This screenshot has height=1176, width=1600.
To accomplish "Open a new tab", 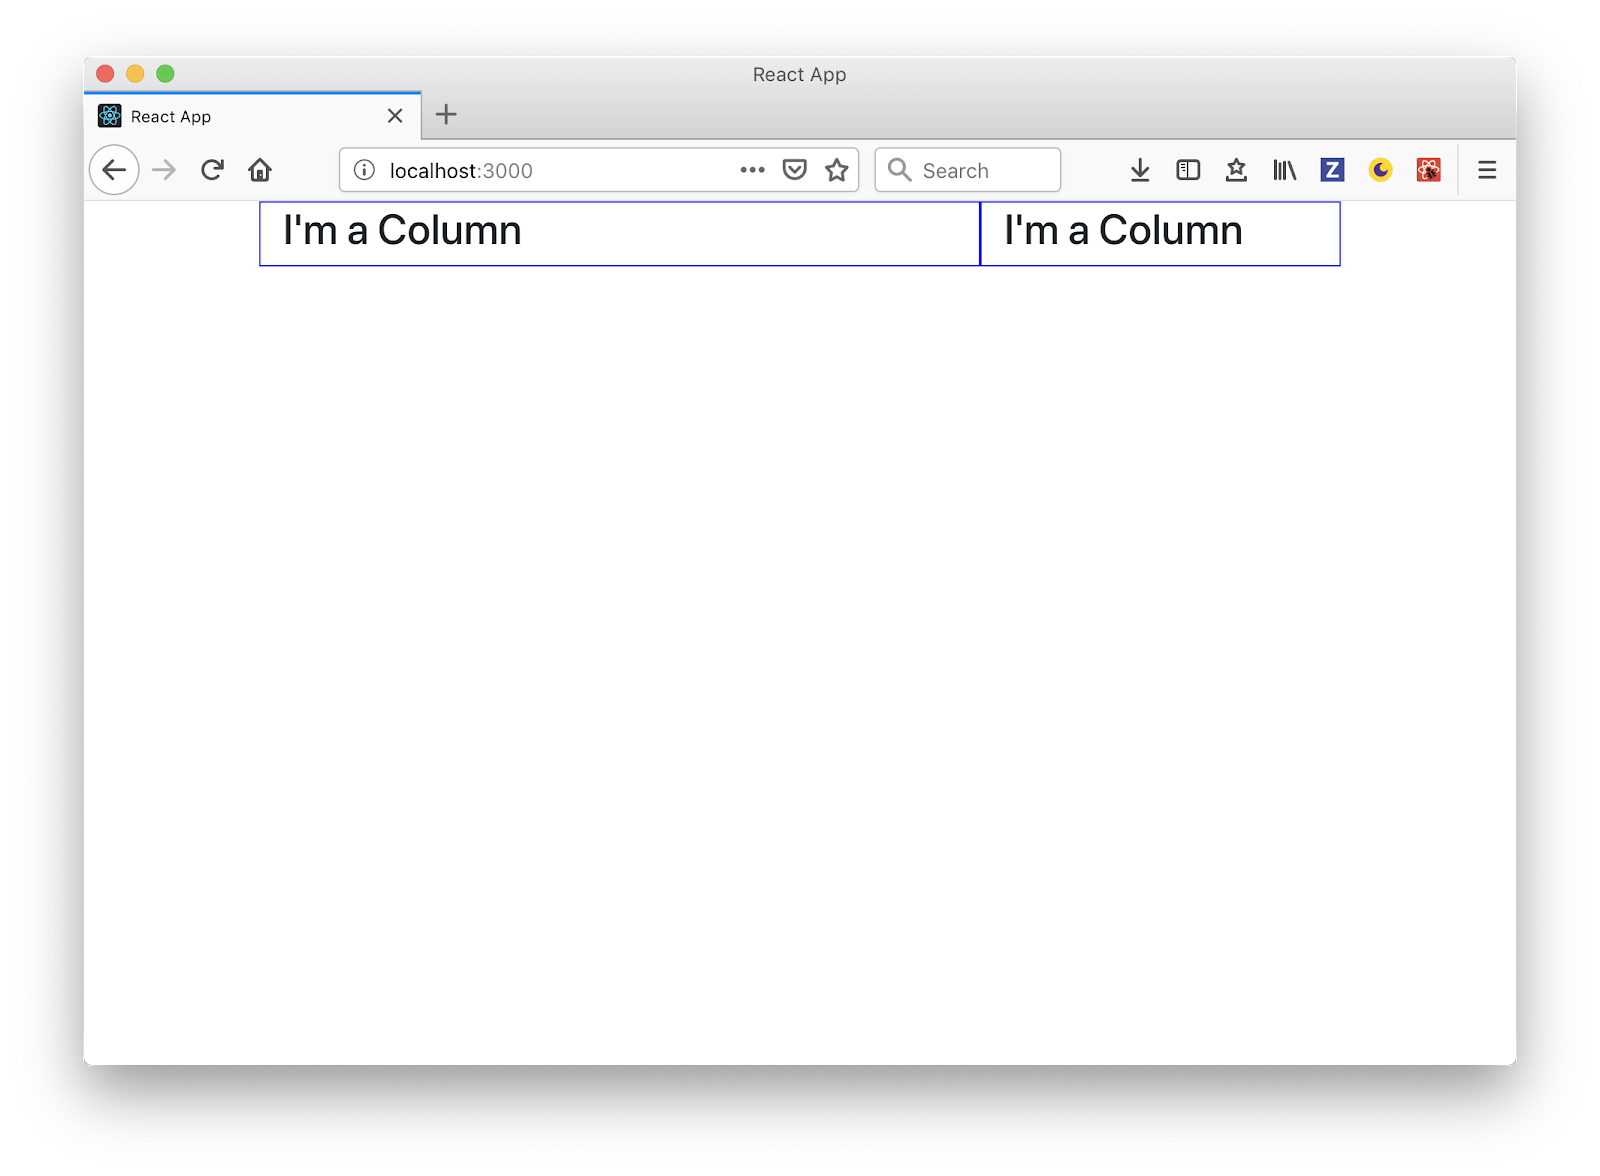I will pos(446,115).
